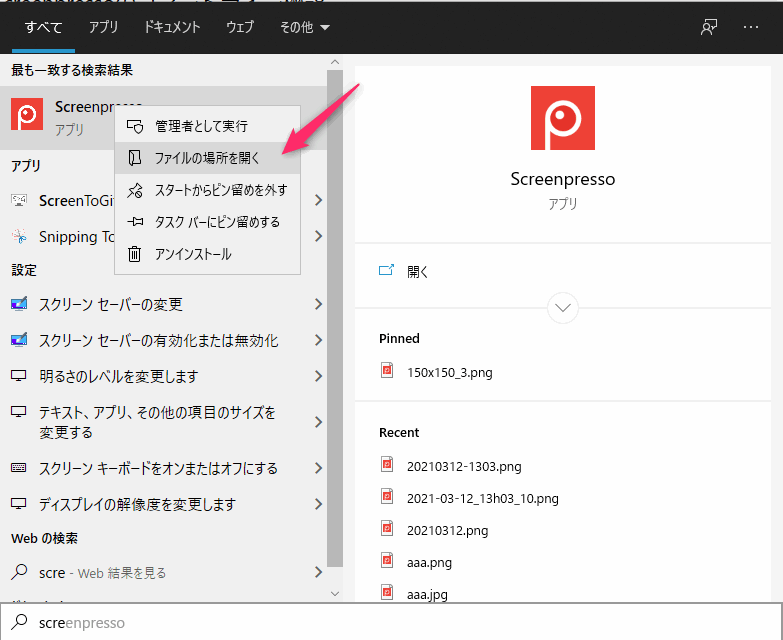Open pinned file 150x150_3.png
This screenshot has width=783, height=640.
(449, 372)
